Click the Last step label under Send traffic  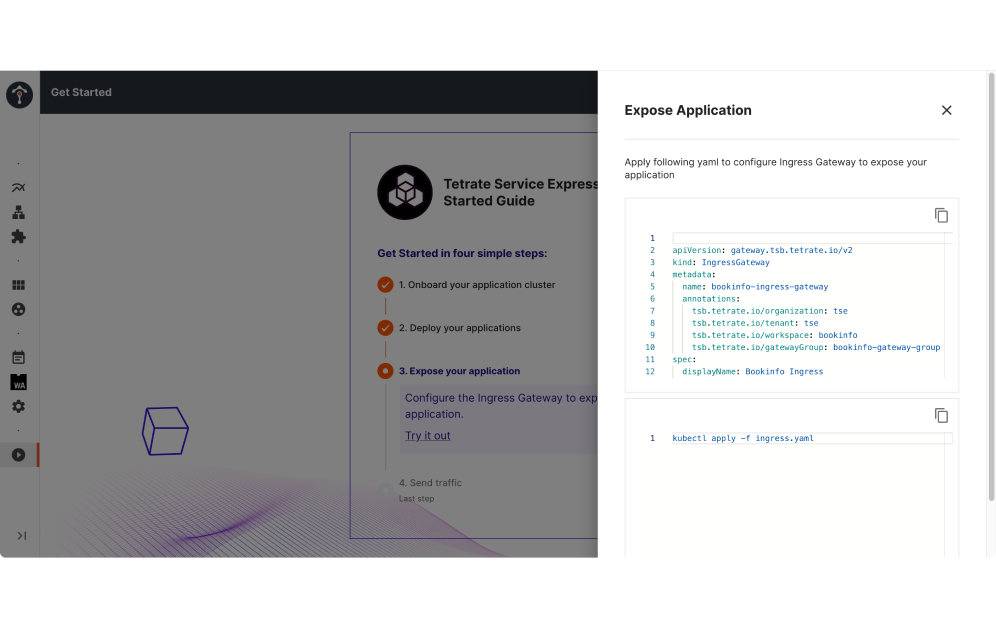416,498
